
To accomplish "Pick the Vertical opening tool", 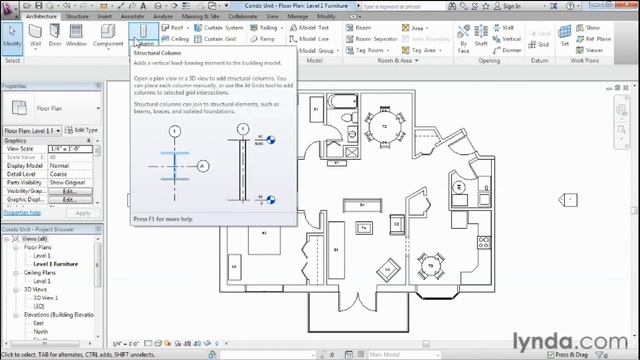I will tap(507, 39).
